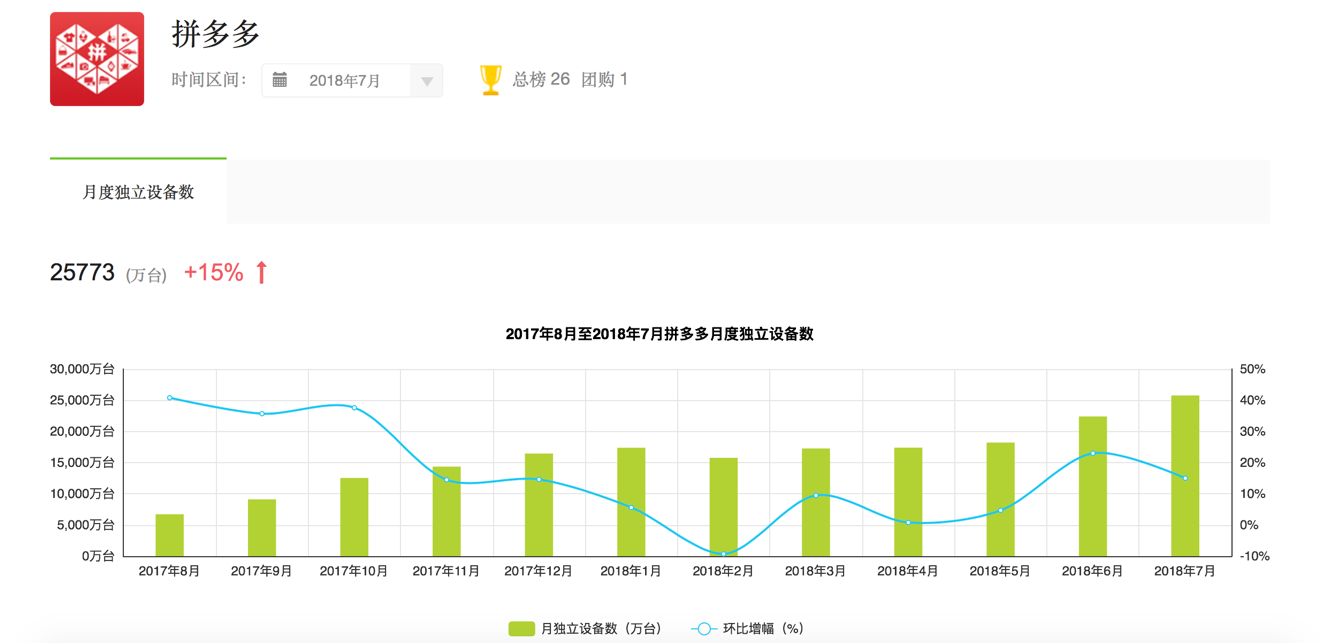Click the 时间区间 label

(209, 80)
